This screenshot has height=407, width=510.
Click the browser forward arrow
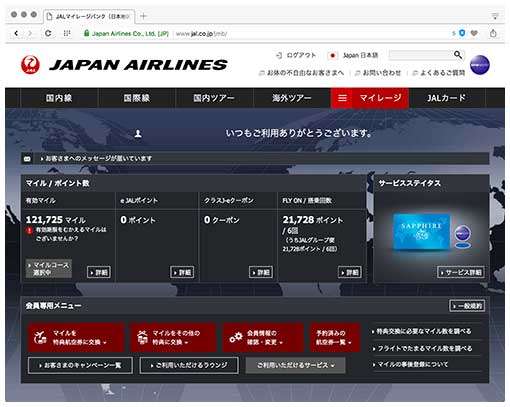click(30, 33)
